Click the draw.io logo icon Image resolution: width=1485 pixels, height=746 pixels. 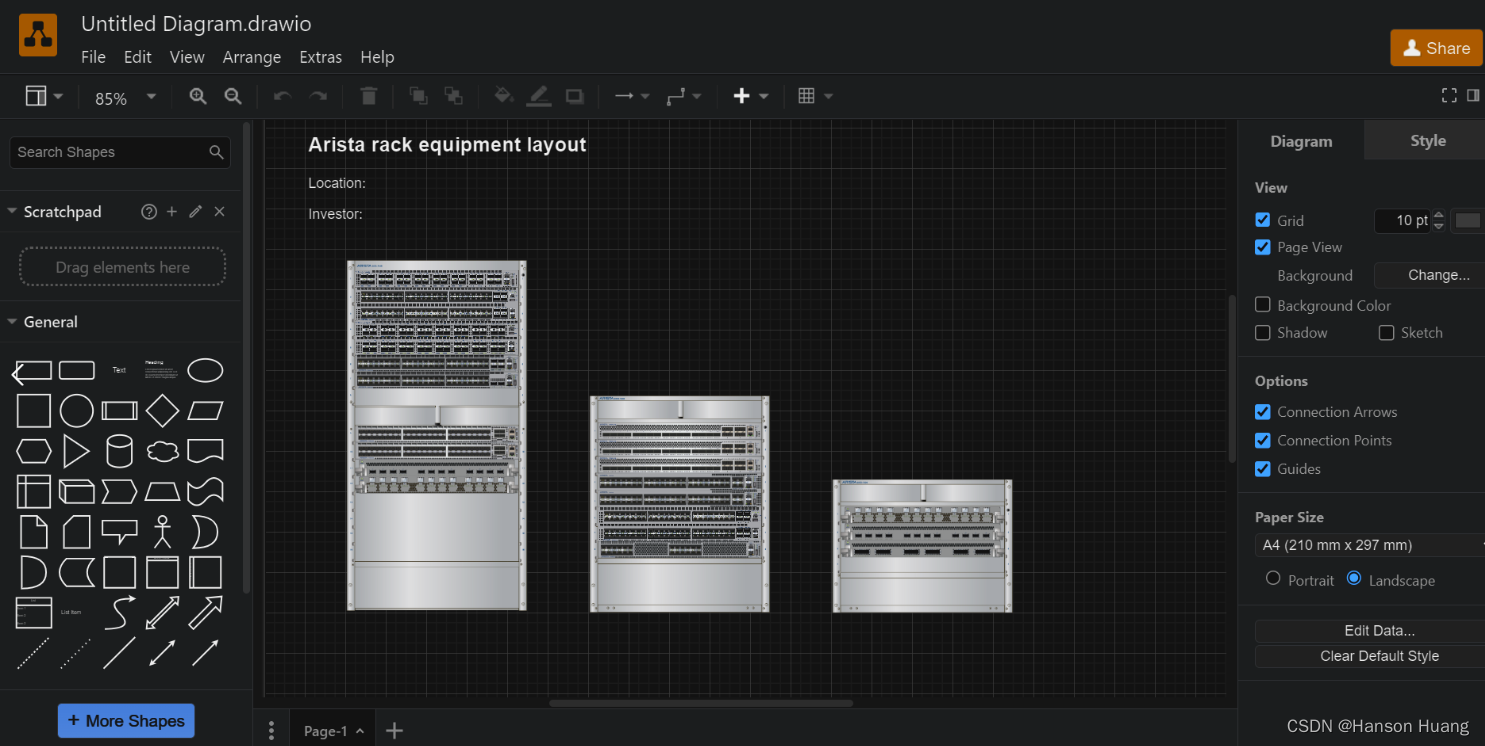click(38, 35)
